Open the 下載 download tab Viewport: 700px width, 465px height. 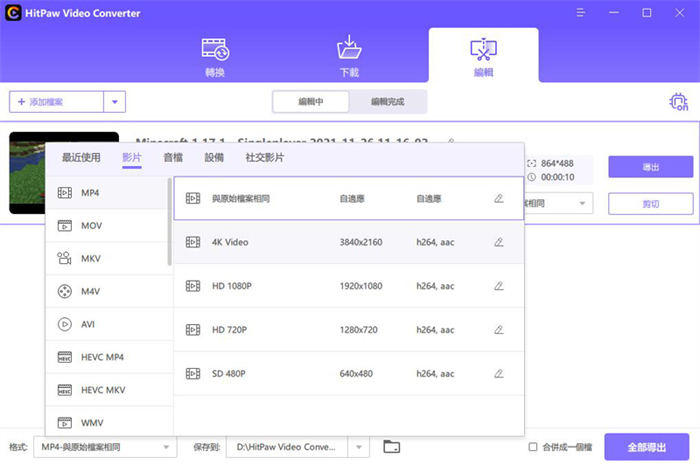pos(349,57)
